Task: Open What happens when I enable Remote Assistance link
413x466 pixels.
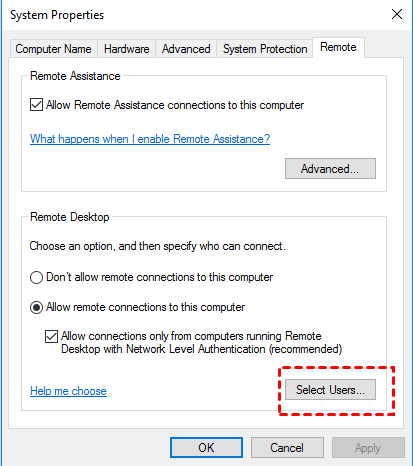Action: (x=150, y=139)
